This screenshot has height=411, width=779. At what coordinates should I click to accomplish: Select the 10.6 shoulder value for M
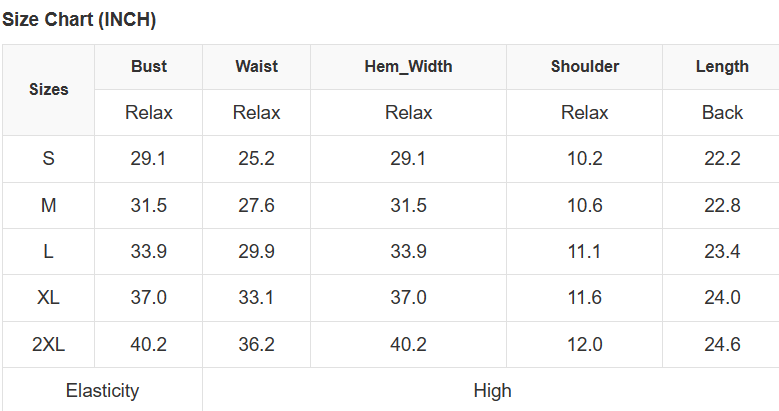[x=585, y=206]
